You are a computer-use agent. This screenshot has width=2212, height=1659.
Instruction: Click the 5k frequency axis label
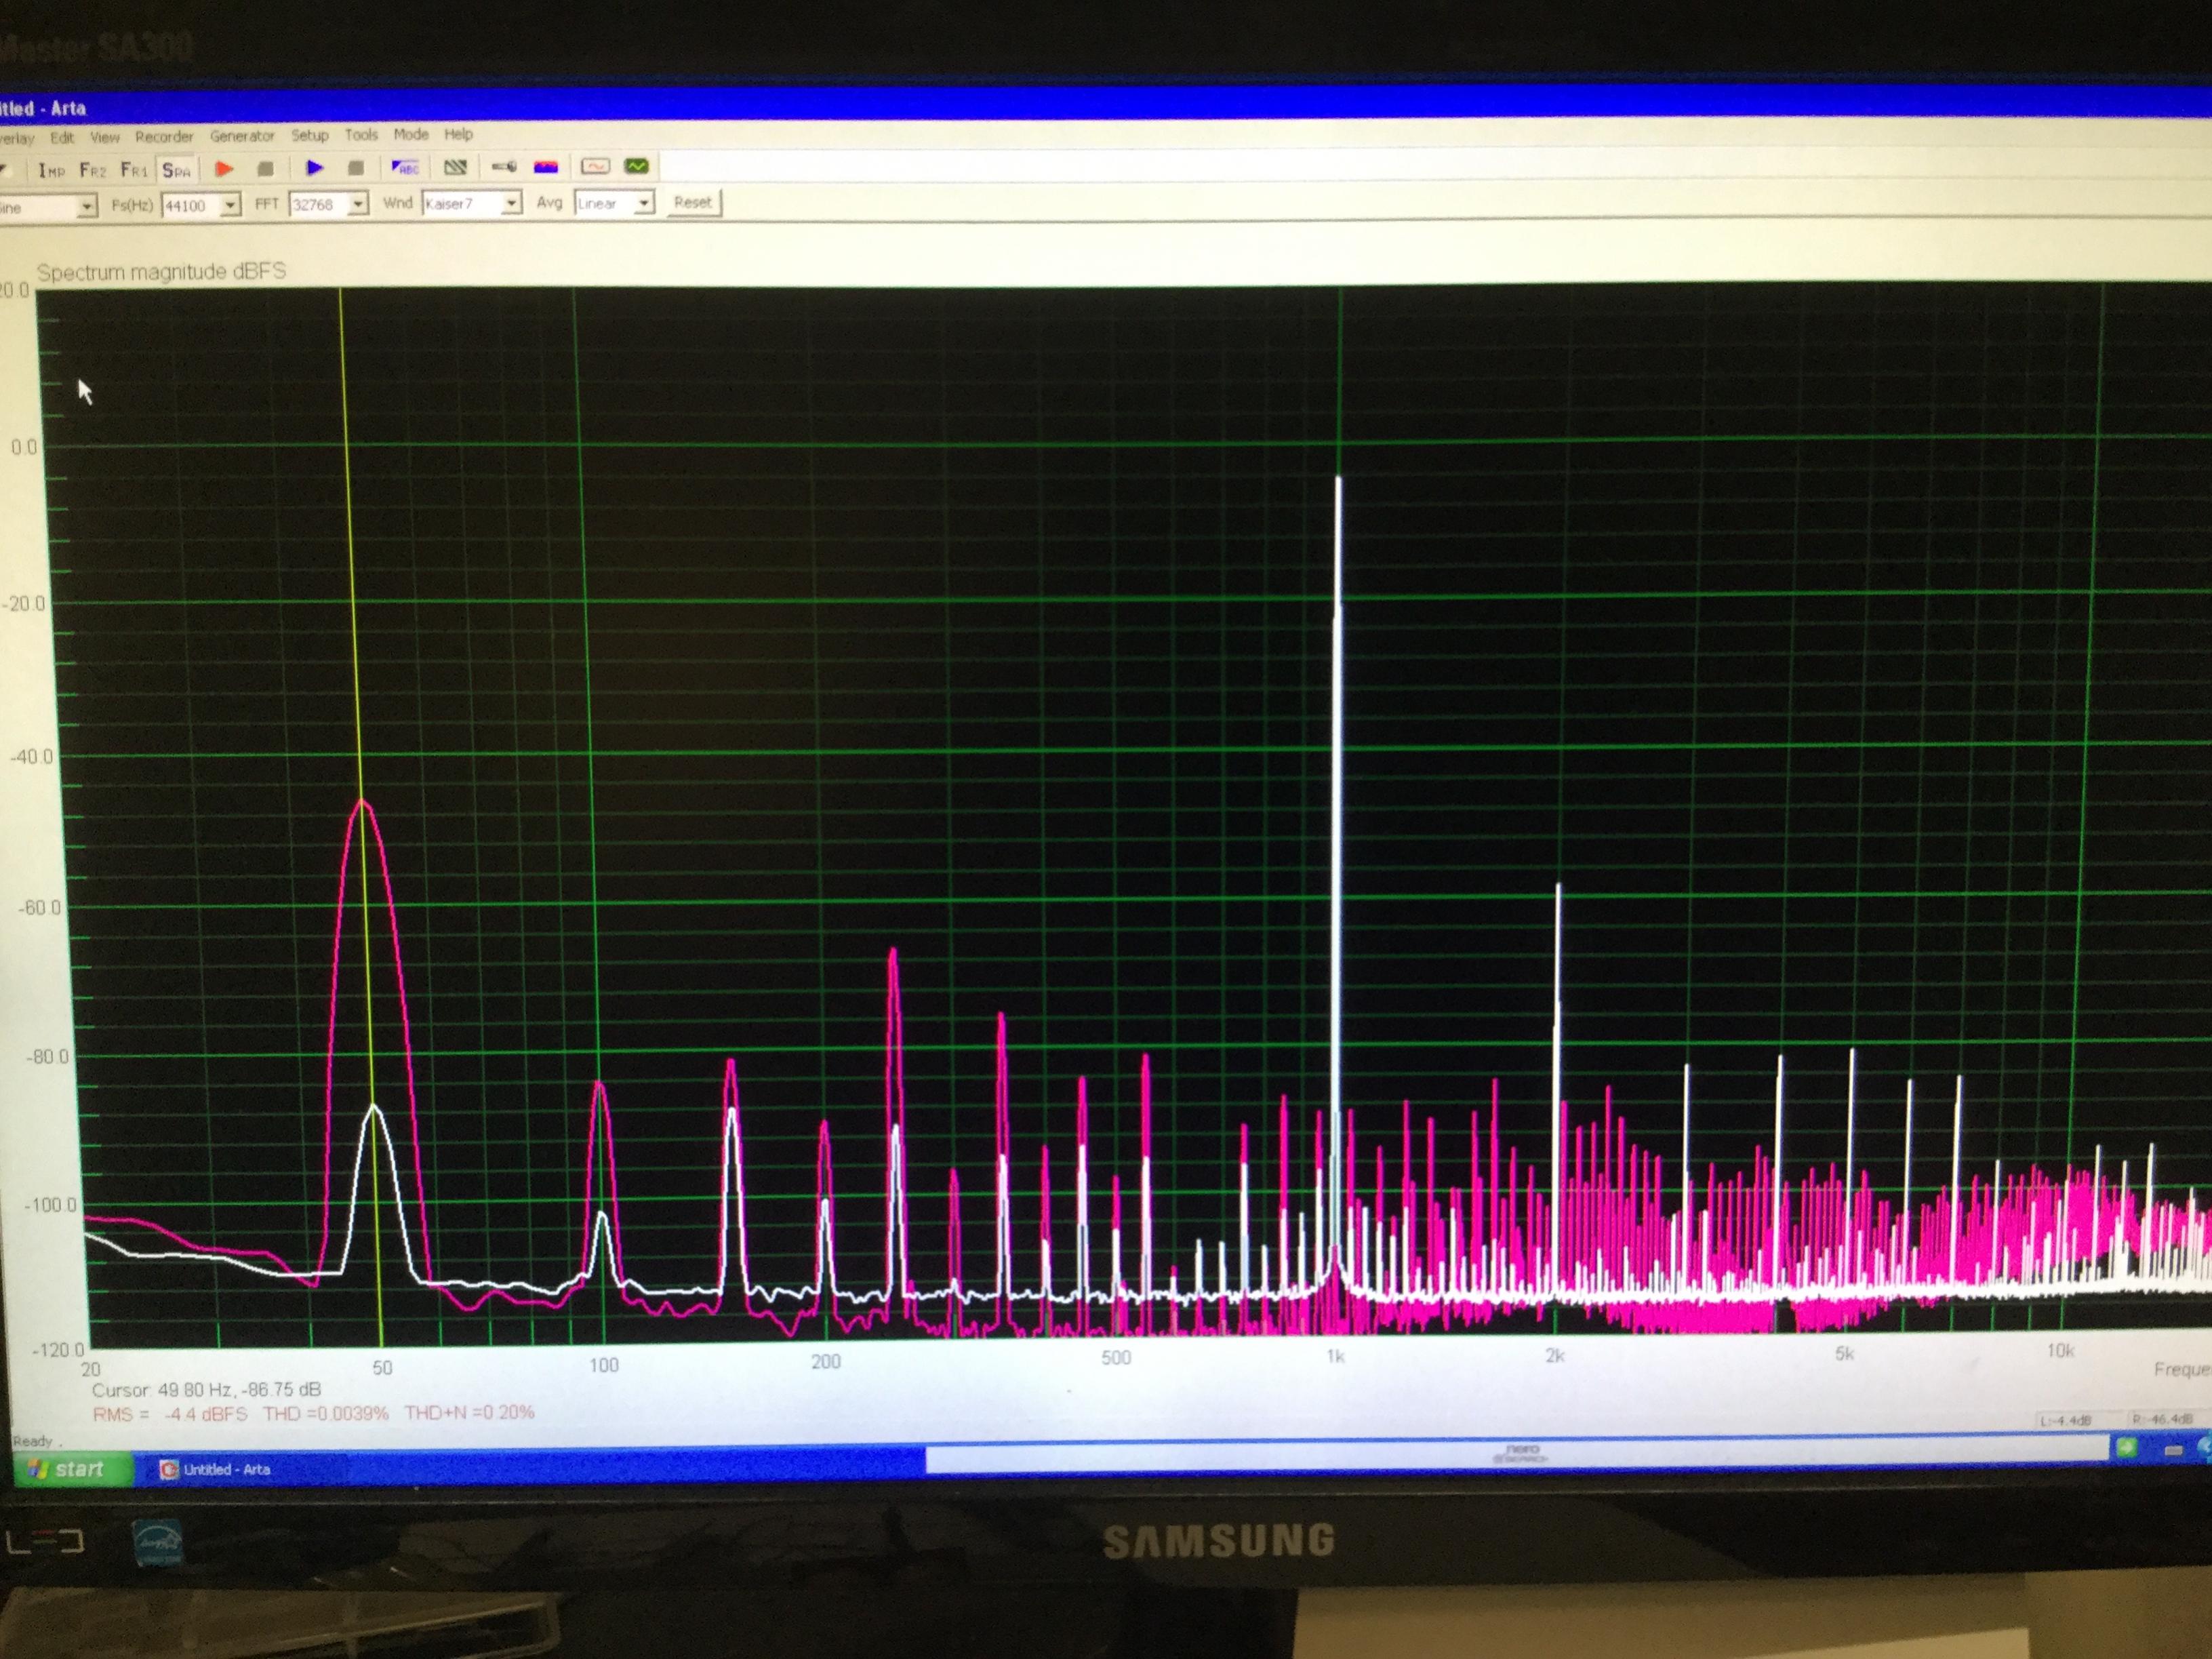click(1844, 1354)
